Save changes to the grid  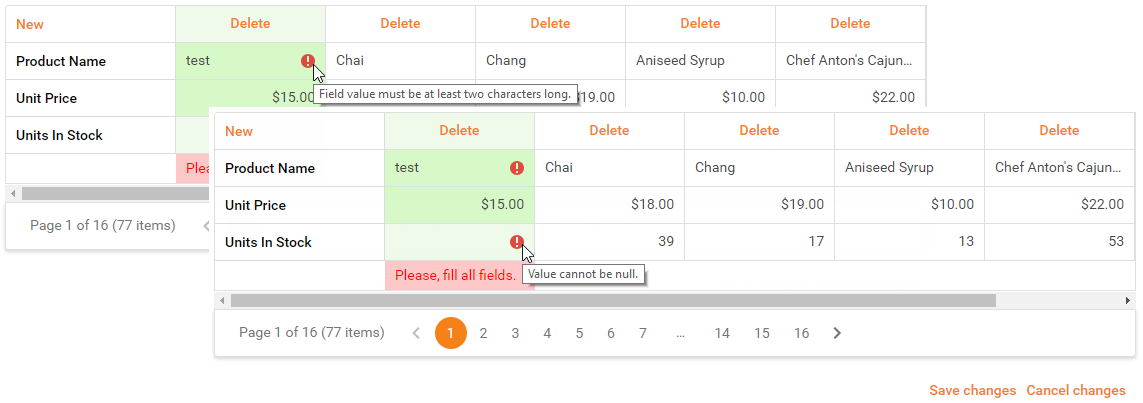tap(972, 391)
